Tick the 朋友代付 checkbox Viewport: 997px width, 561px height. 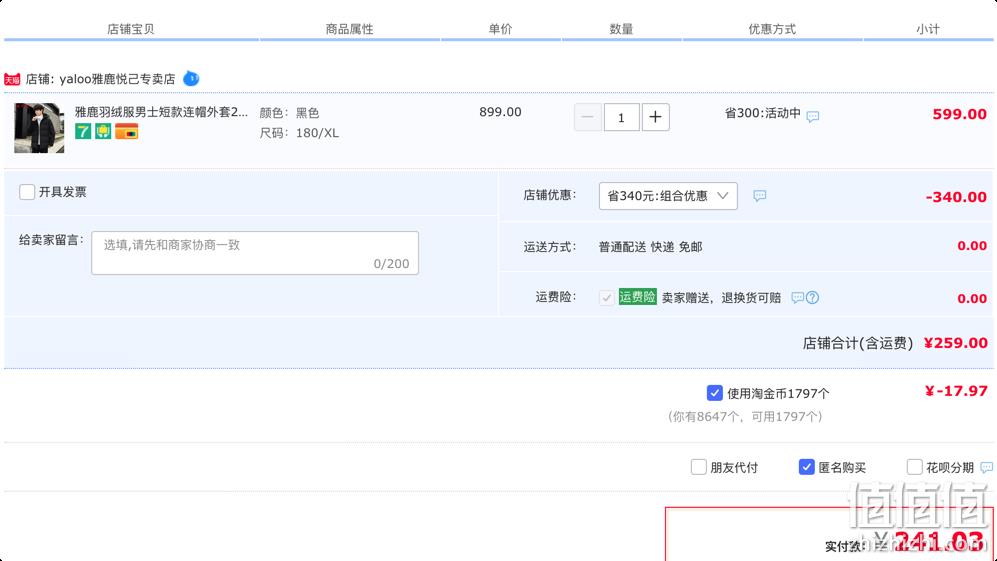698,468
